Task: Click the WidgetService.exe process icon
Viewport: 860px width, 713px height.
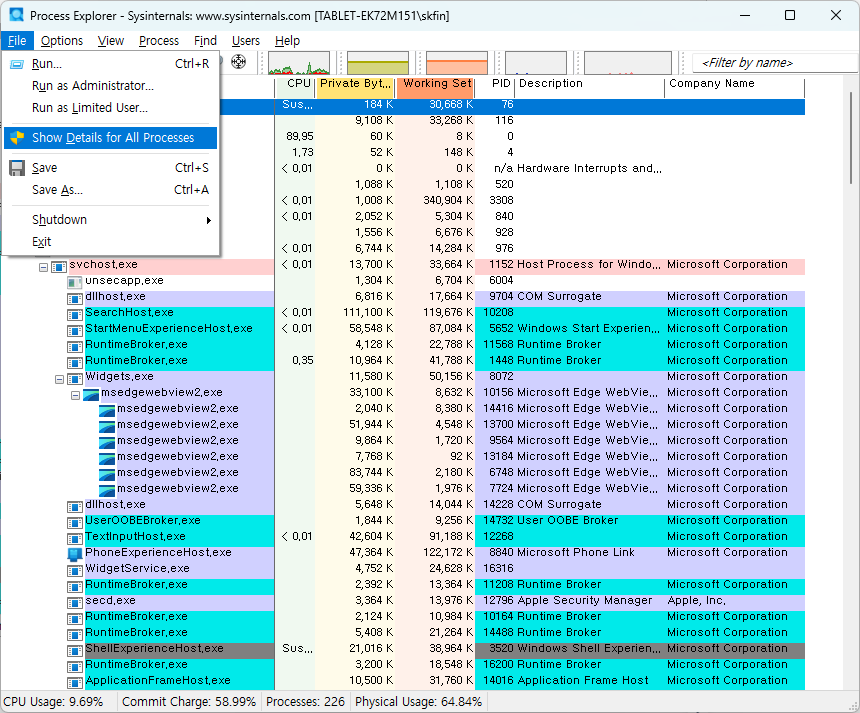Action: 75,571
